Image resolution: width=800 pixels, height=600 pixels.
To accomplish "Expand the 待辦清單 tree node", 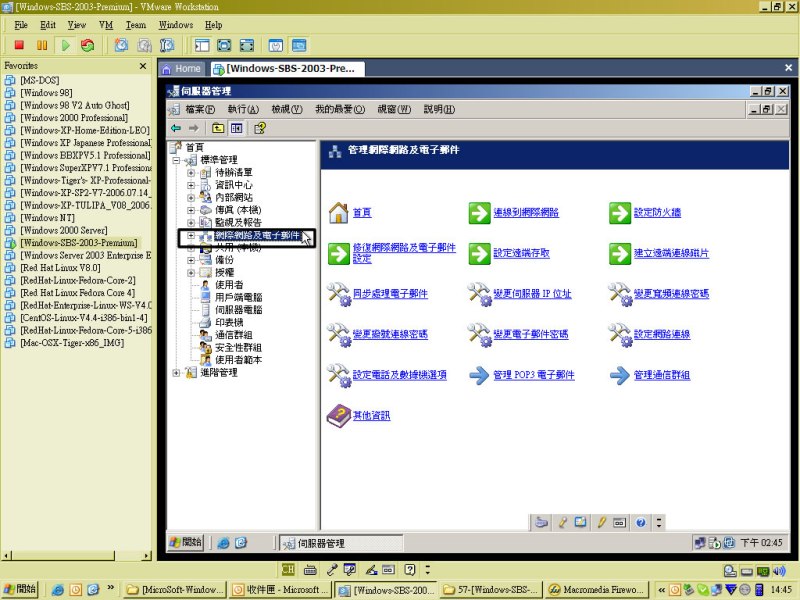I will click(x=191, y=172).
